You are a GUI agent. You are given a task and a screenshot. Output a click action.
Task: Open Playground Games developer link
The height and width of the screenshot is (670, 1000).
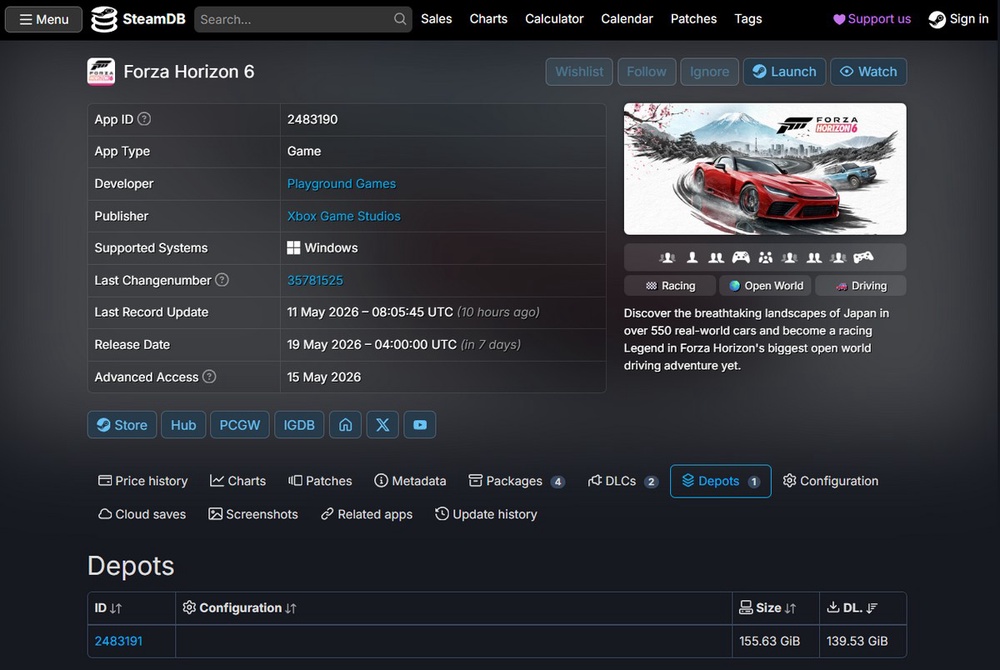[341, 184]
